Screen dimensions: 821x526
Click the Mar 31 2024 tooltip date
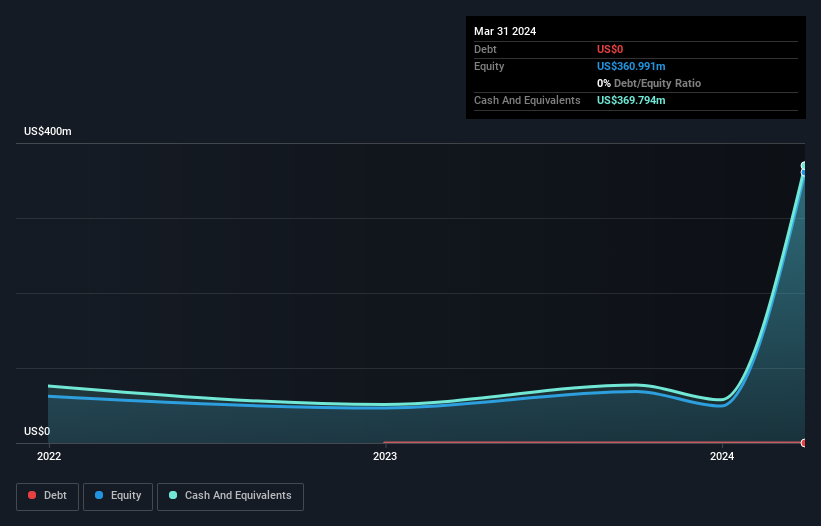(x=505, y=31)
